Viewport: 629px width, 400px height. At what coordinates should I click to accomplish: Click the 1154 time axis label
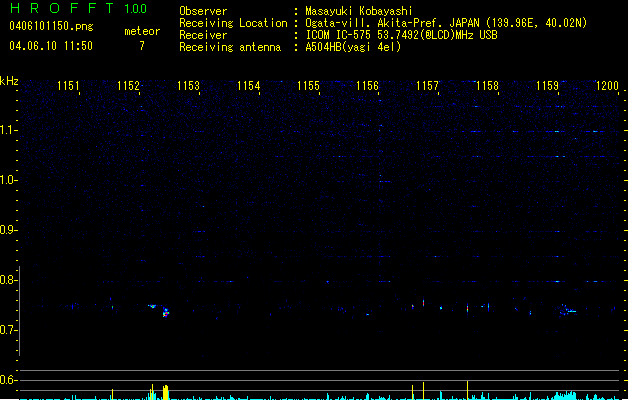click(x=248, y=86)
